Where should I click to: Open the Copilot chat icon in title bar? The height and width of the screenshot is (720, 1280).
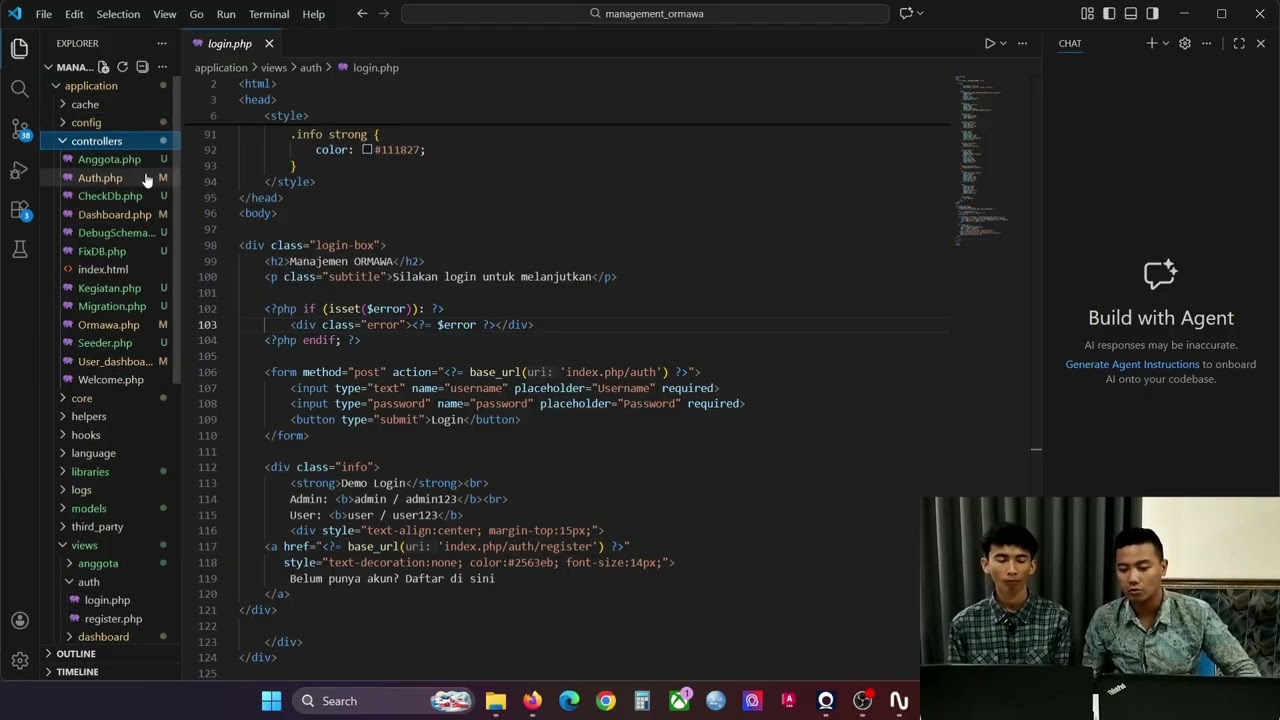point(906,14)
